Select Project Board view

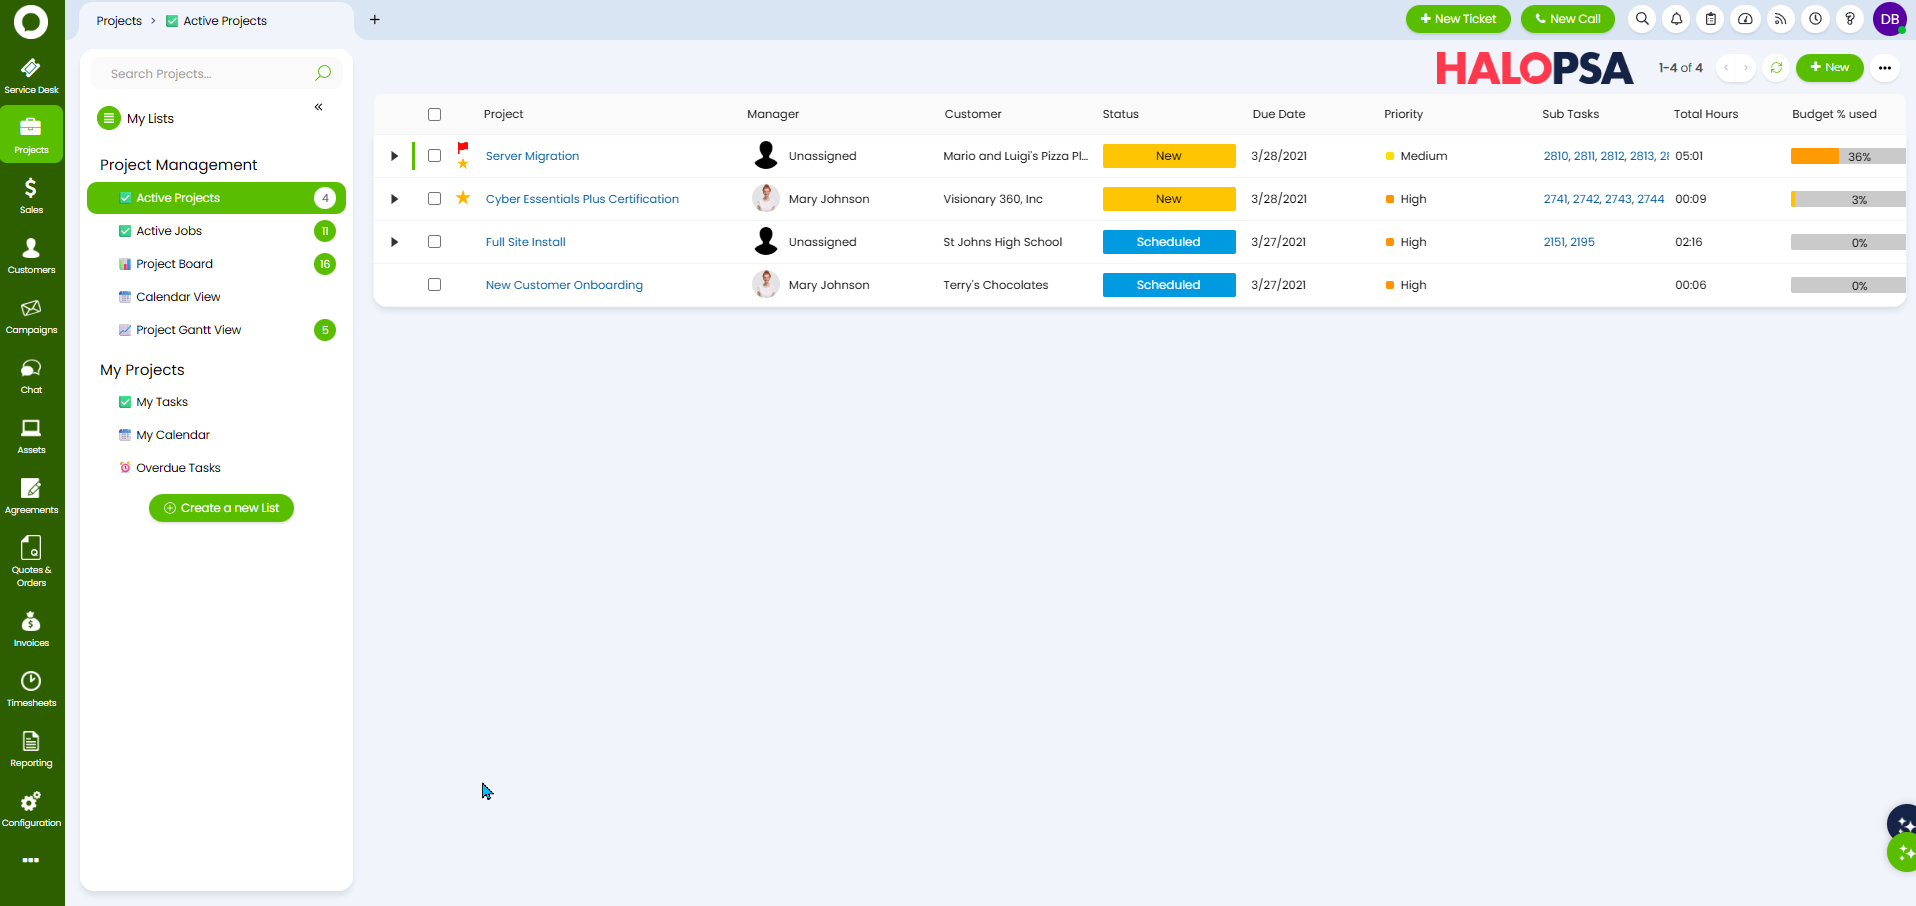pos(216,264)
